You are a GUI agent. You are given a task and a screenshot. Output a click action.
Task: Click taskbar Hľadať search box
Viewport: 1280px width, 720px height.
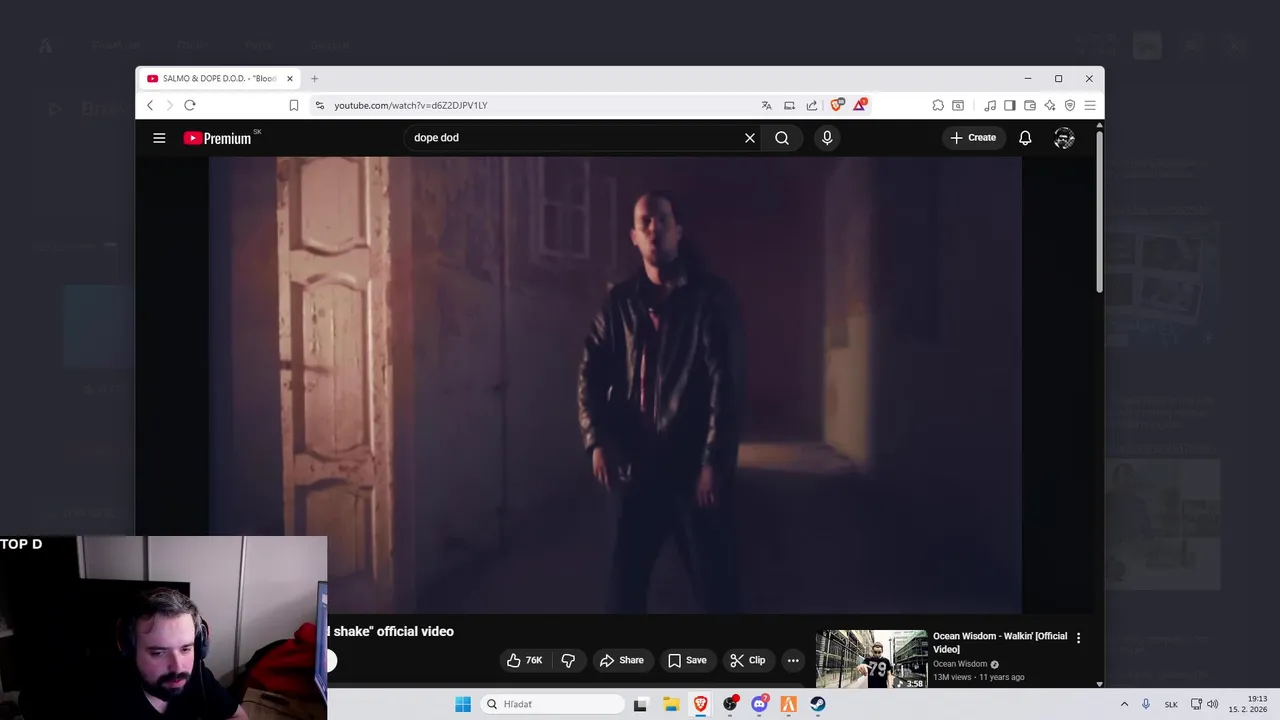[552, 704]
